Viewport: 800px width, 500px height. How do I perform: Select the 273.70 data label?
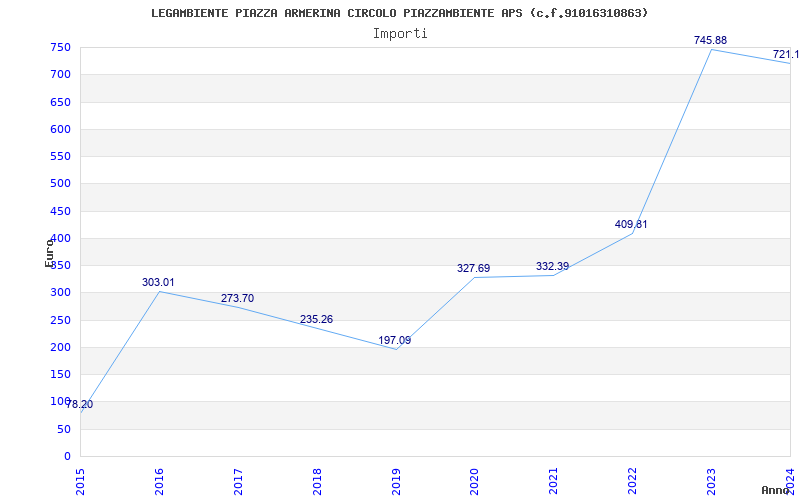point(237,298)
